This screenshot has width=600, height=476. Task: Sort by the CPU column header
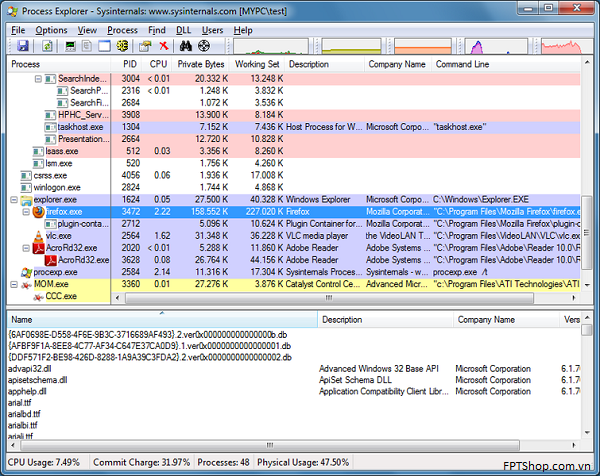157,64
